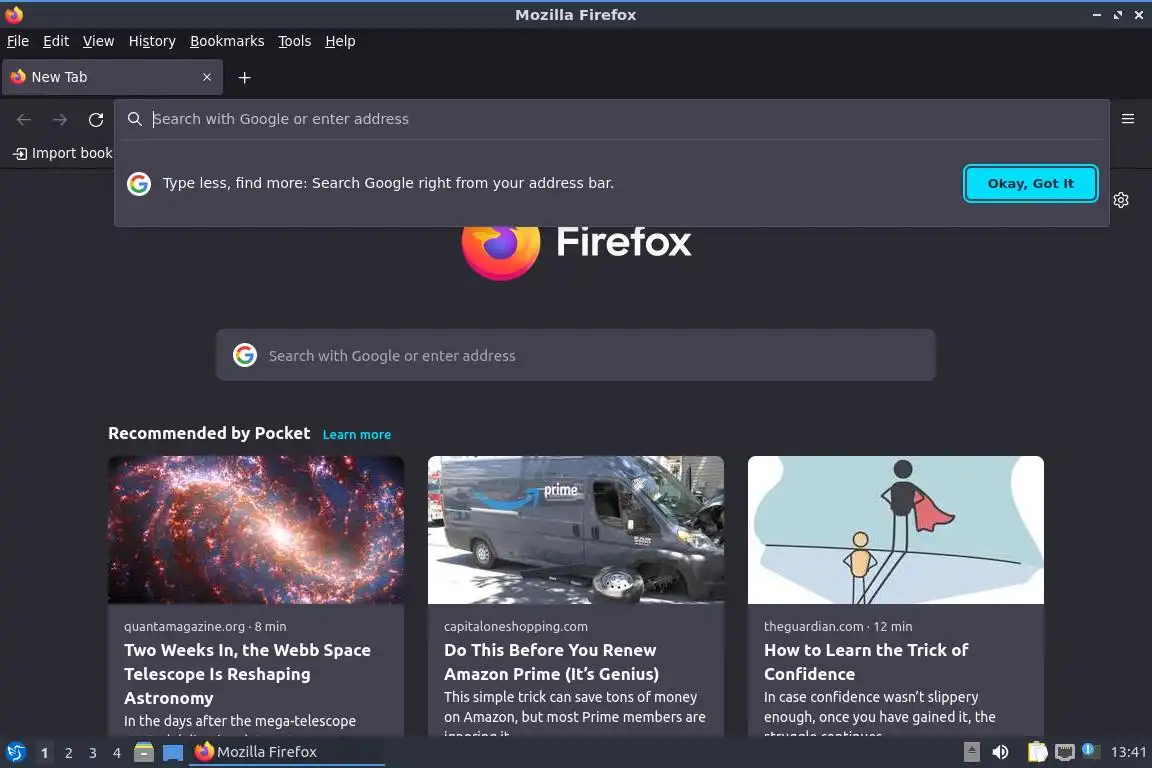Go forward one page
This screenshot has width=1152, height=768.
click(x=60, y=119)
